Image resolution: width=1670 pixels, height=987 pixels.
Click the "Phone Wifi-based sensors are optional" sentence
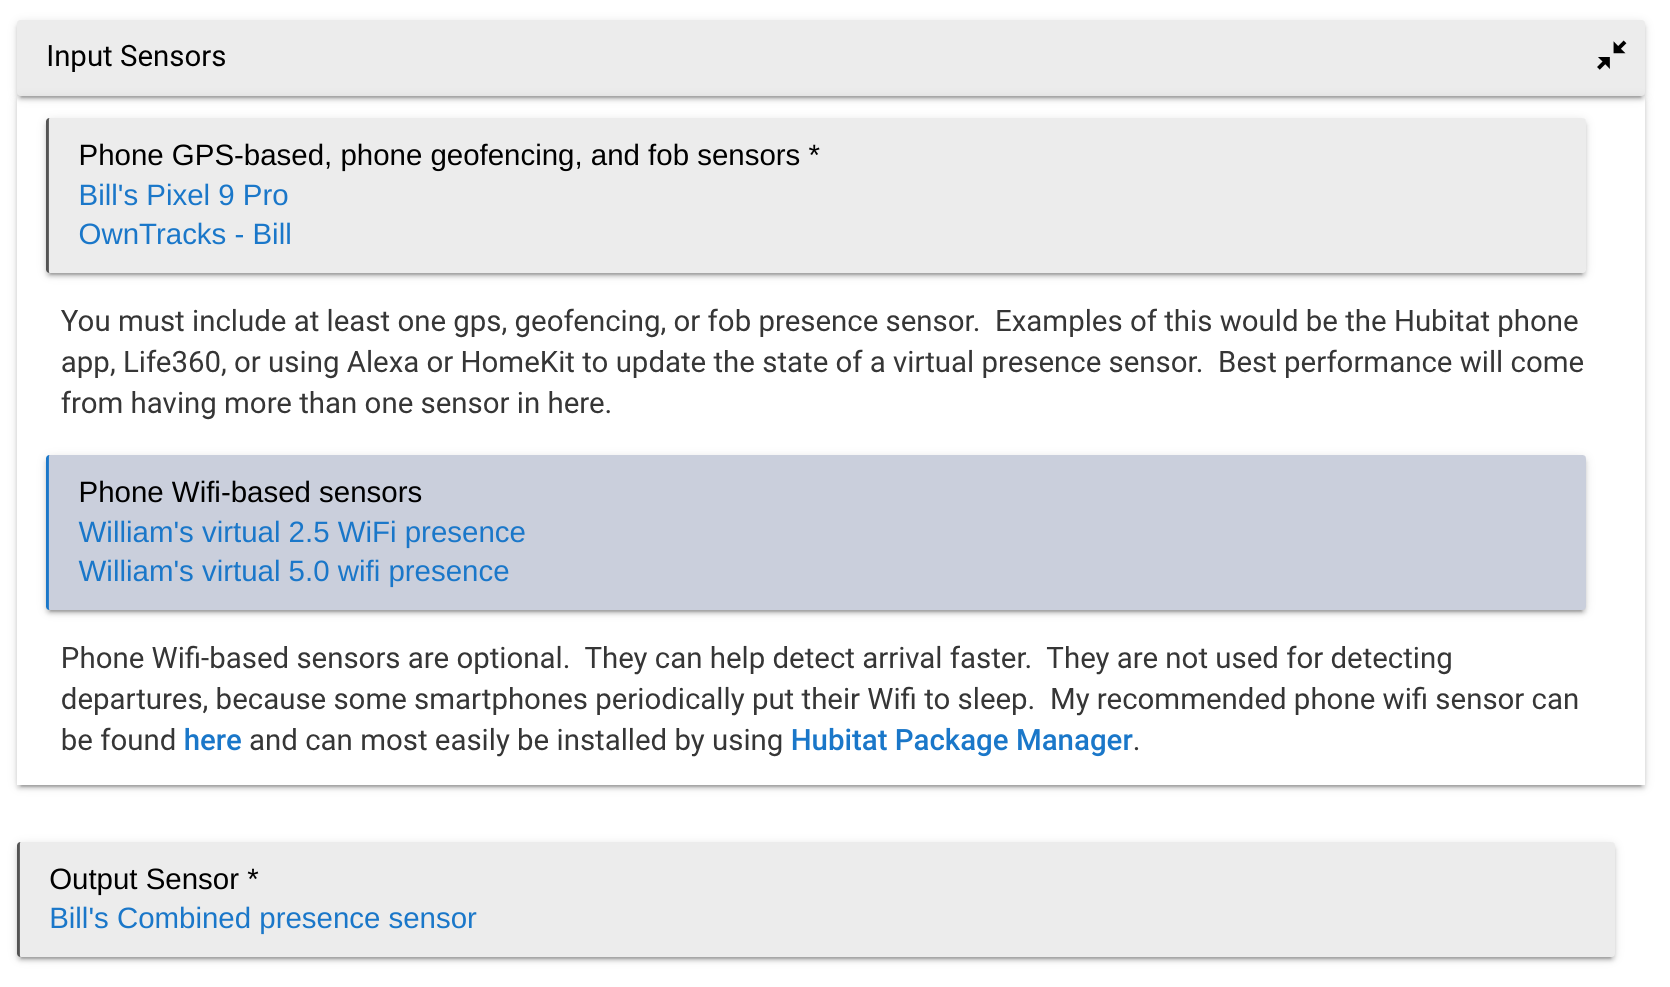[x=314, y=658]
